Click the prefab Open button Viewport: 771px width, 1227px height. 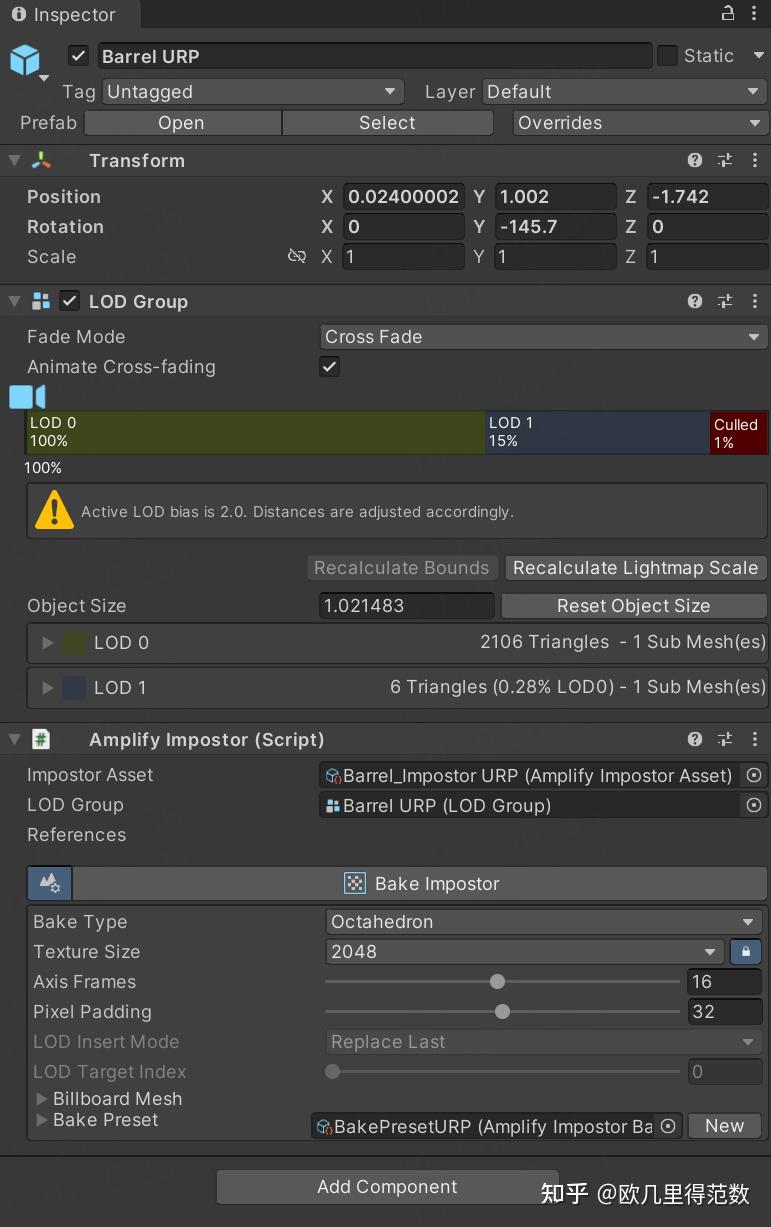pos(182,122)
